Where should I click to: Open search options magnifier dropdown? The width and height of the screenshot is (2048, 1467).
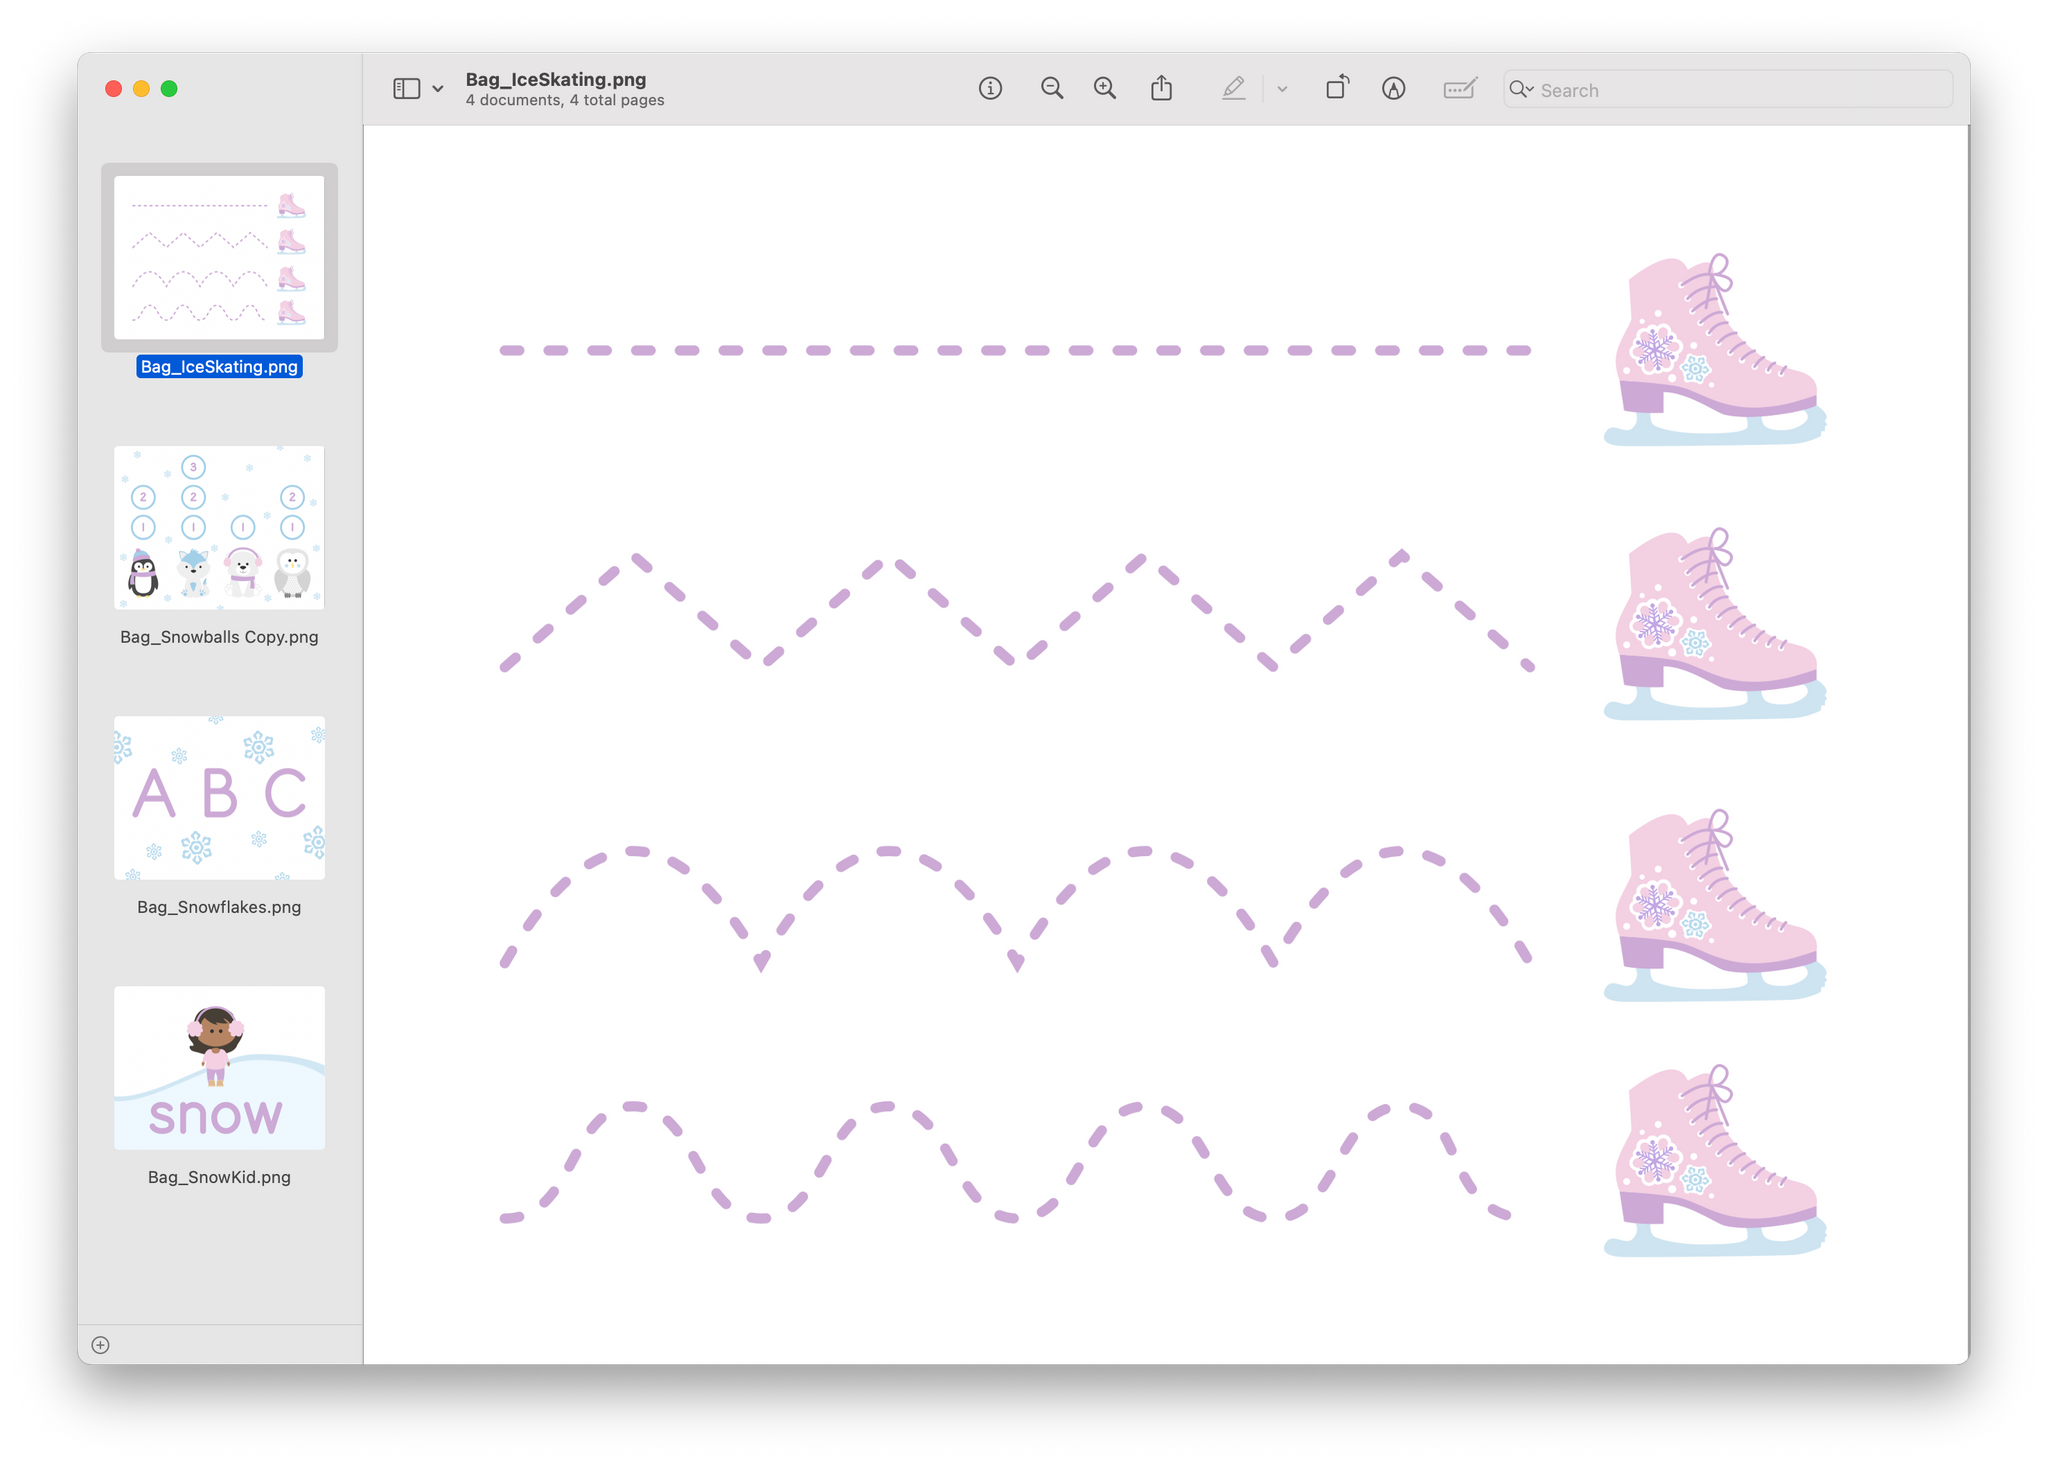(1521, 89)
